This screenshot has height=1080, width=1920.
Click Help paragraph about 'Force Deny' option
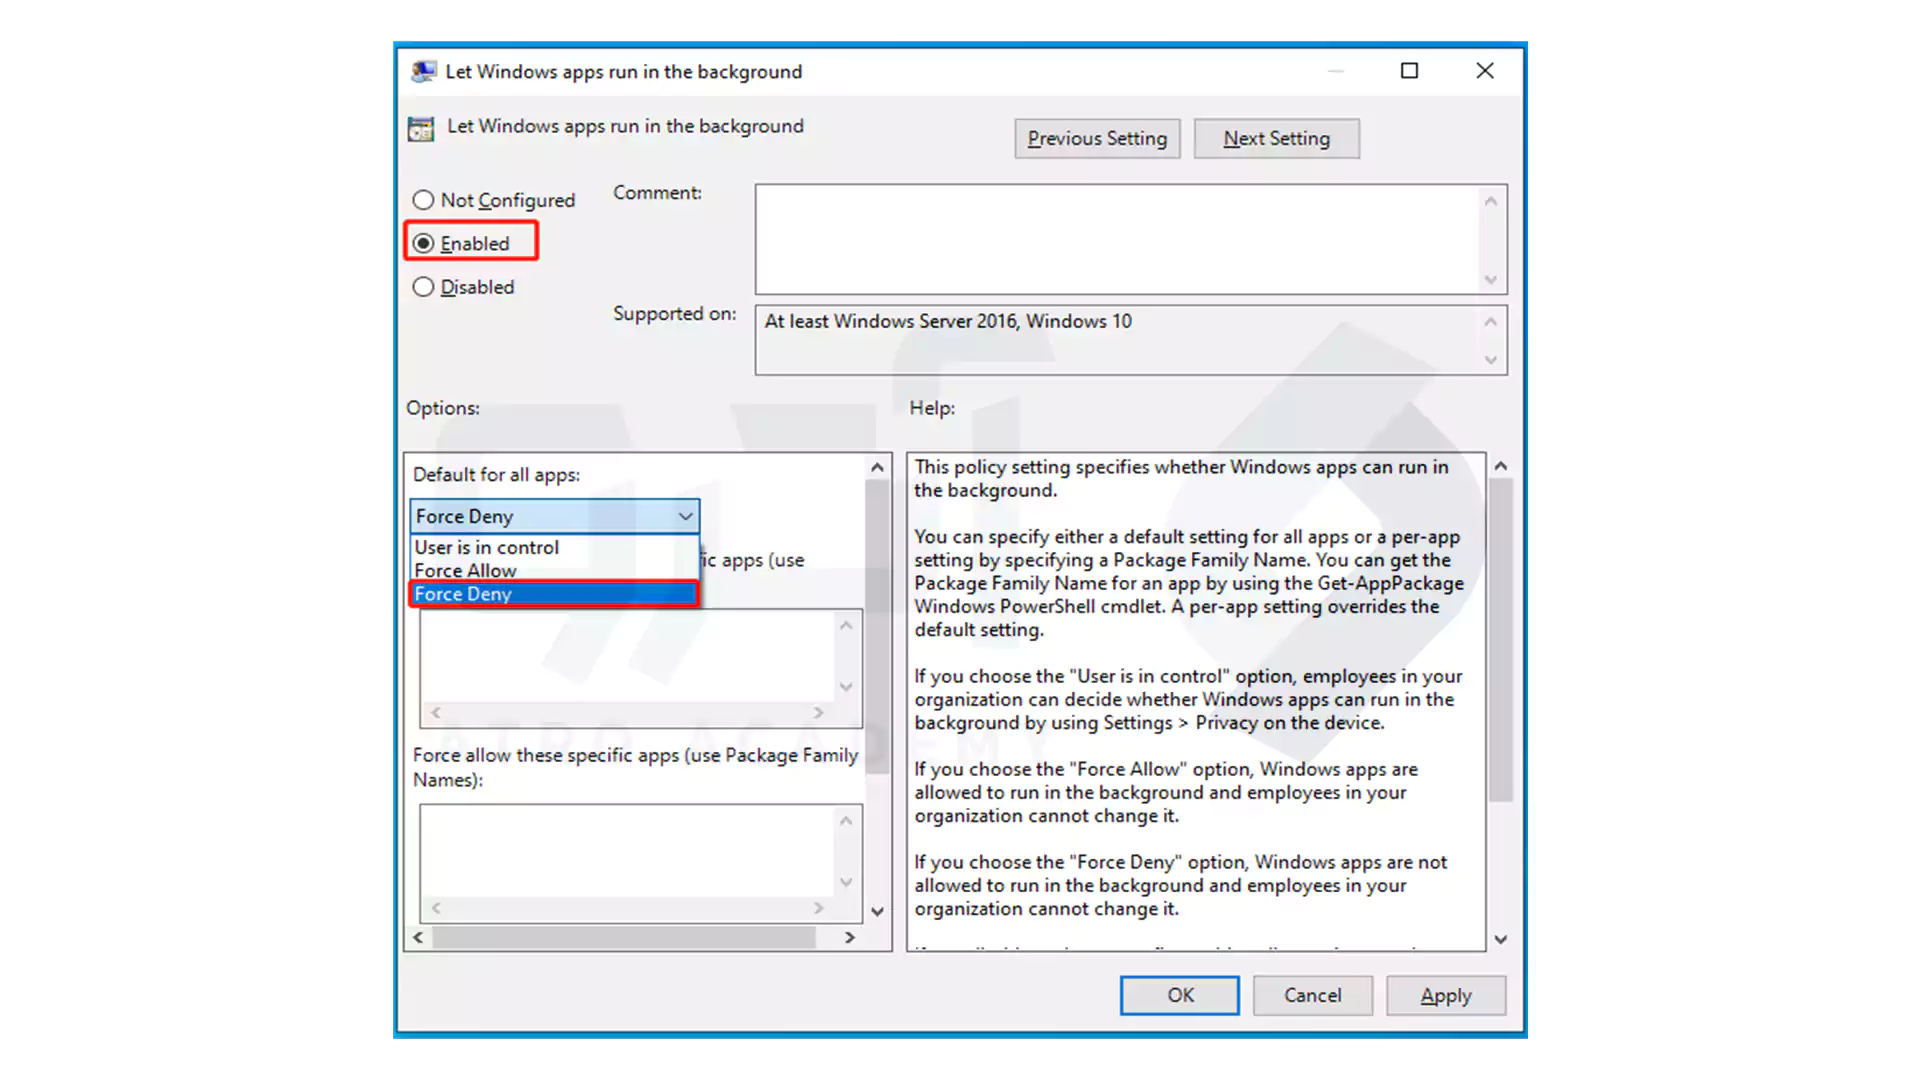pos(1180,885)
